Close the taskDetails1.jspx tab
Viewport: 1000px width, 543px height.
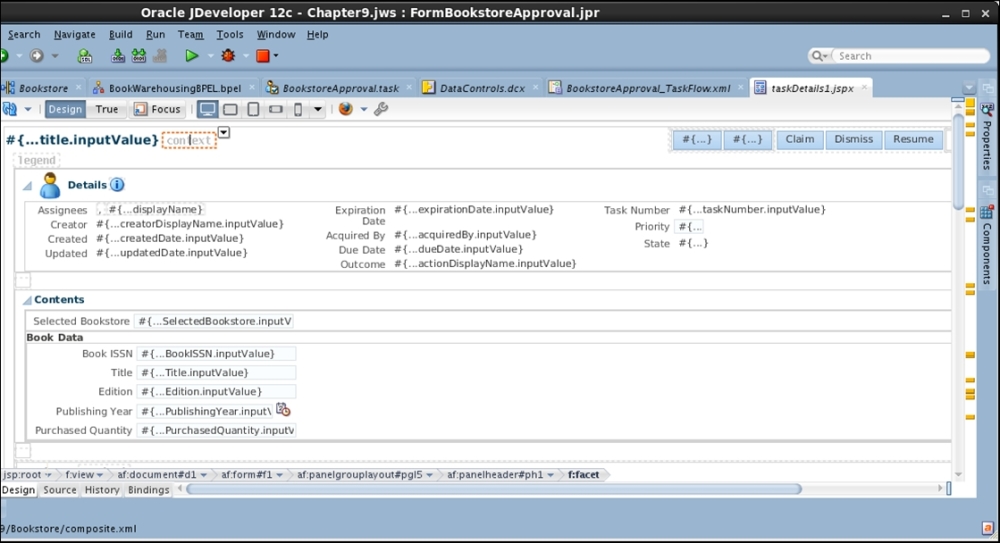click(865, 87)
